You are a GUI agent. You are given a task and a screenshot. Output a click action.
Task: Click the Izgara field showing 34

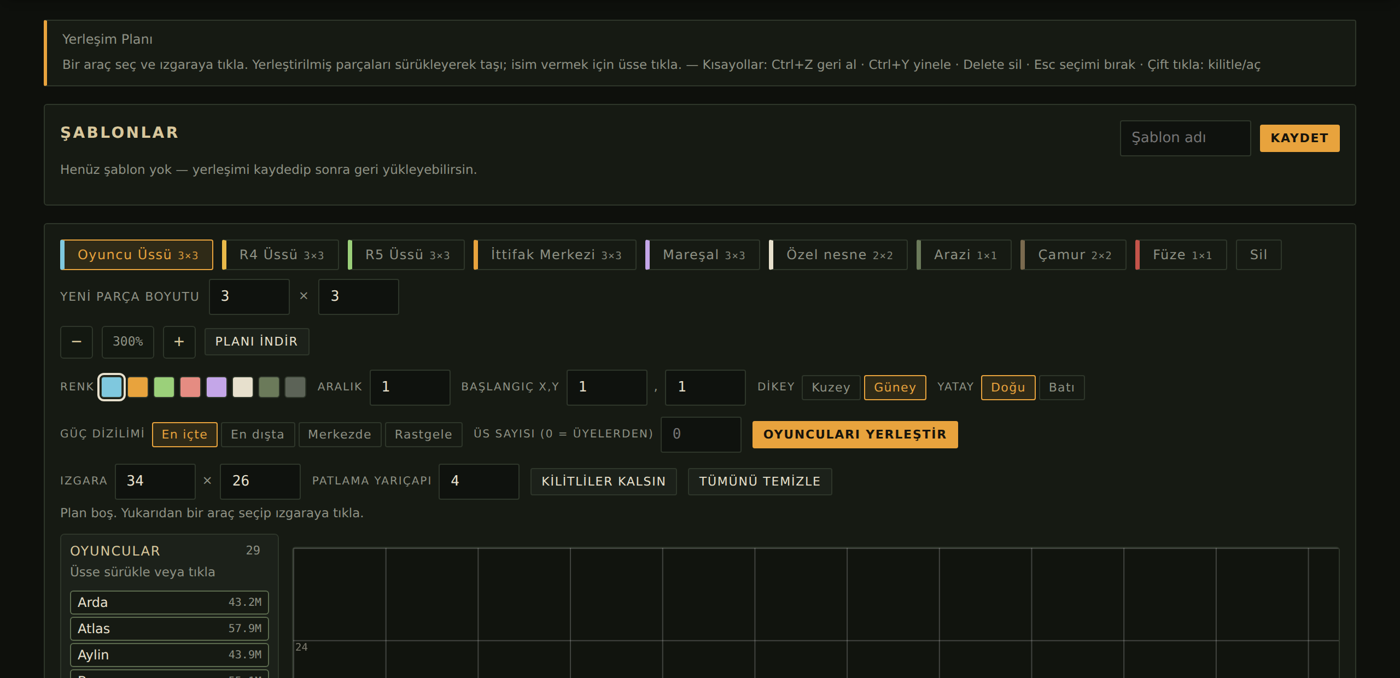click(x=155, y=481)
